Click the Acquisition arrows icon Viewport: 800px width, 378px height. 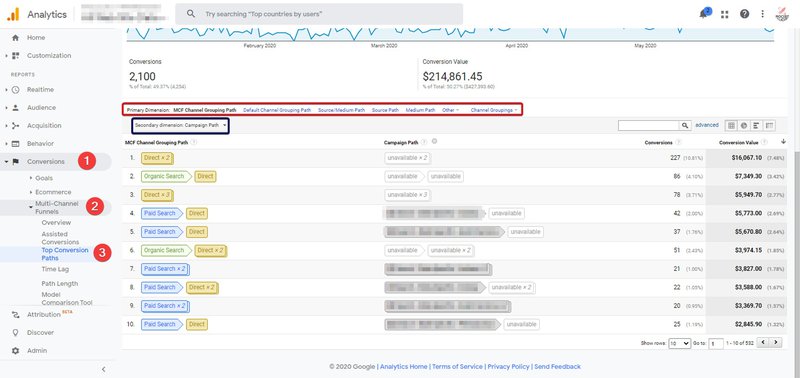[x=15, y=125]
